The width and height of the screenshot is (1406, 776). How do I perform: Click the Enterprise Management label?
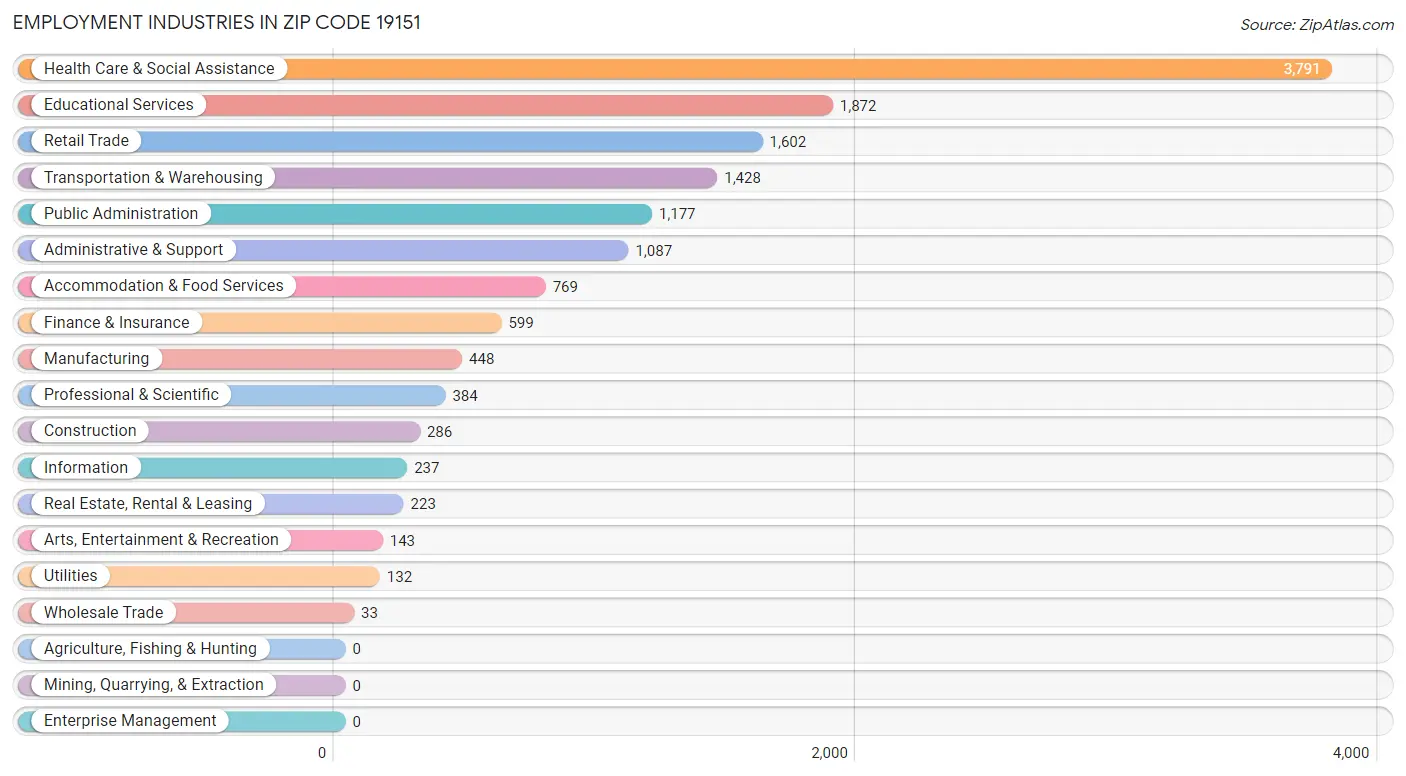130,721
